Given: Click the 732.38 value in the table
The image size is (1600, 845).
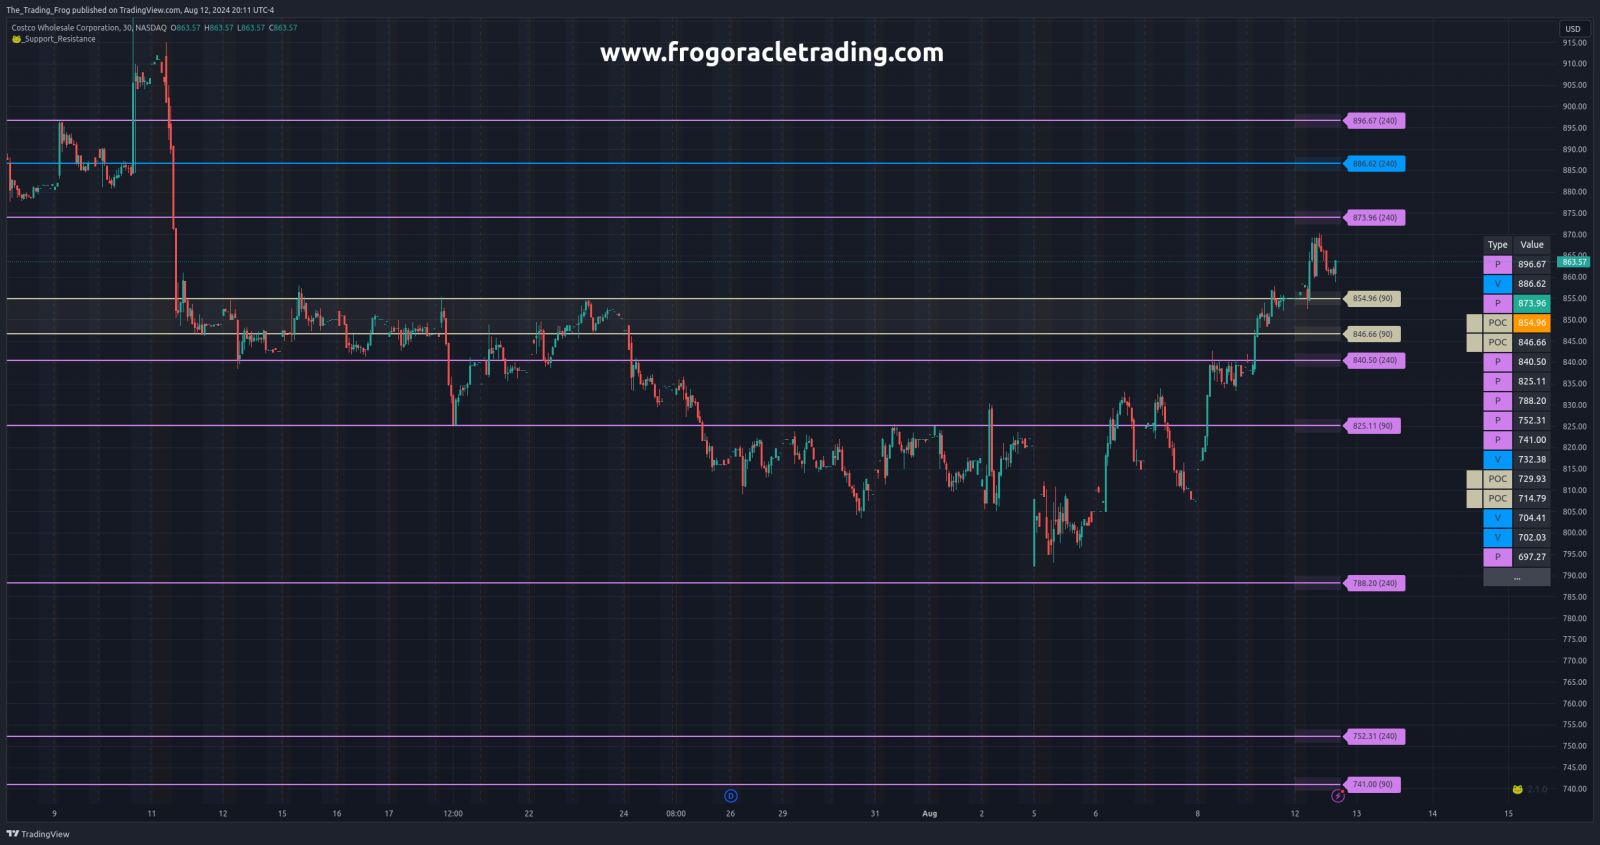Looking at the screenshot, I should tap(1532, 460).
